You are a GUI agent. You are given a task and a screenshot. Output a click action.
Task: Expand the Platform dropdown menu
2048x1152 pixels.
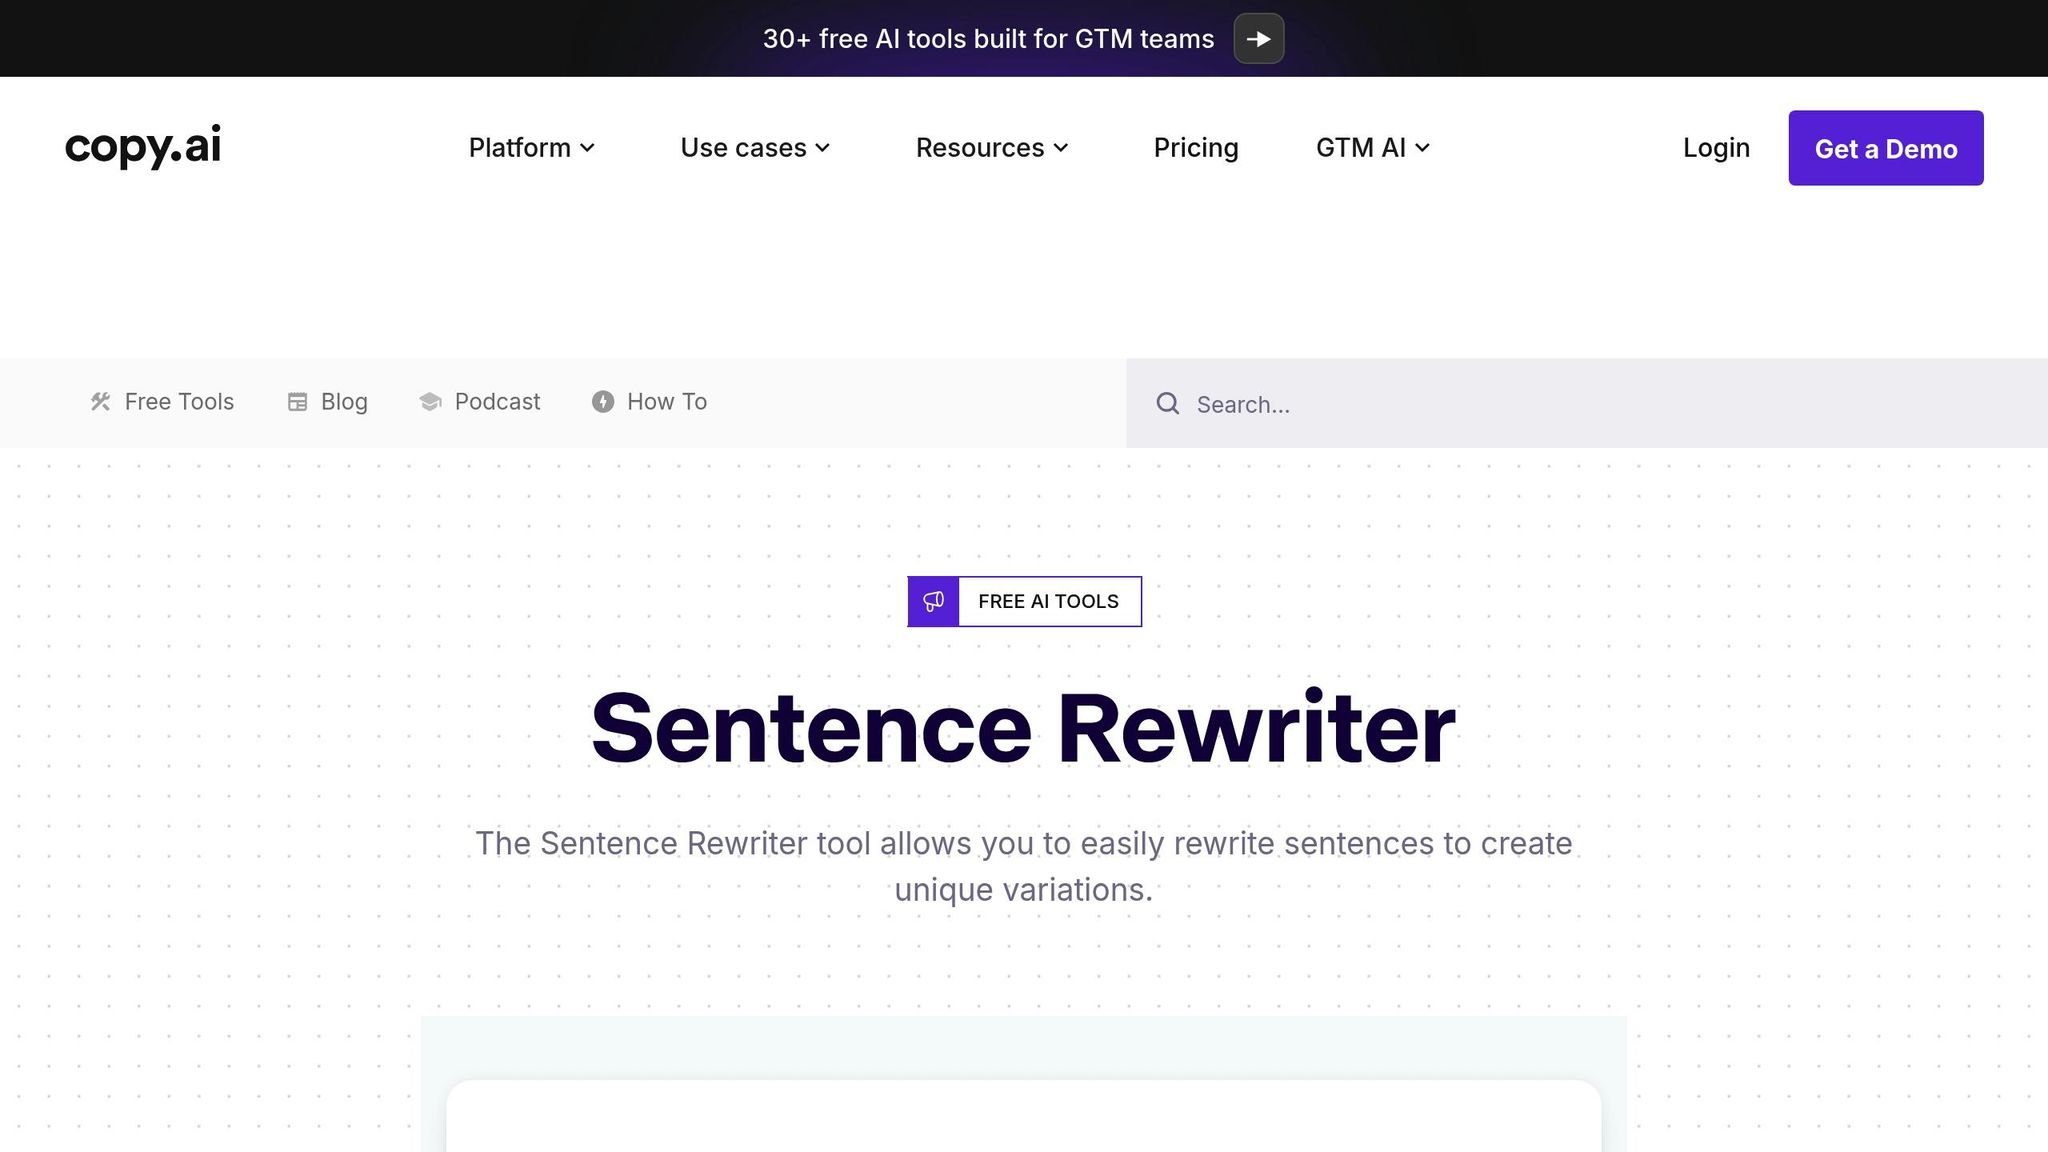tap(531, 148)
